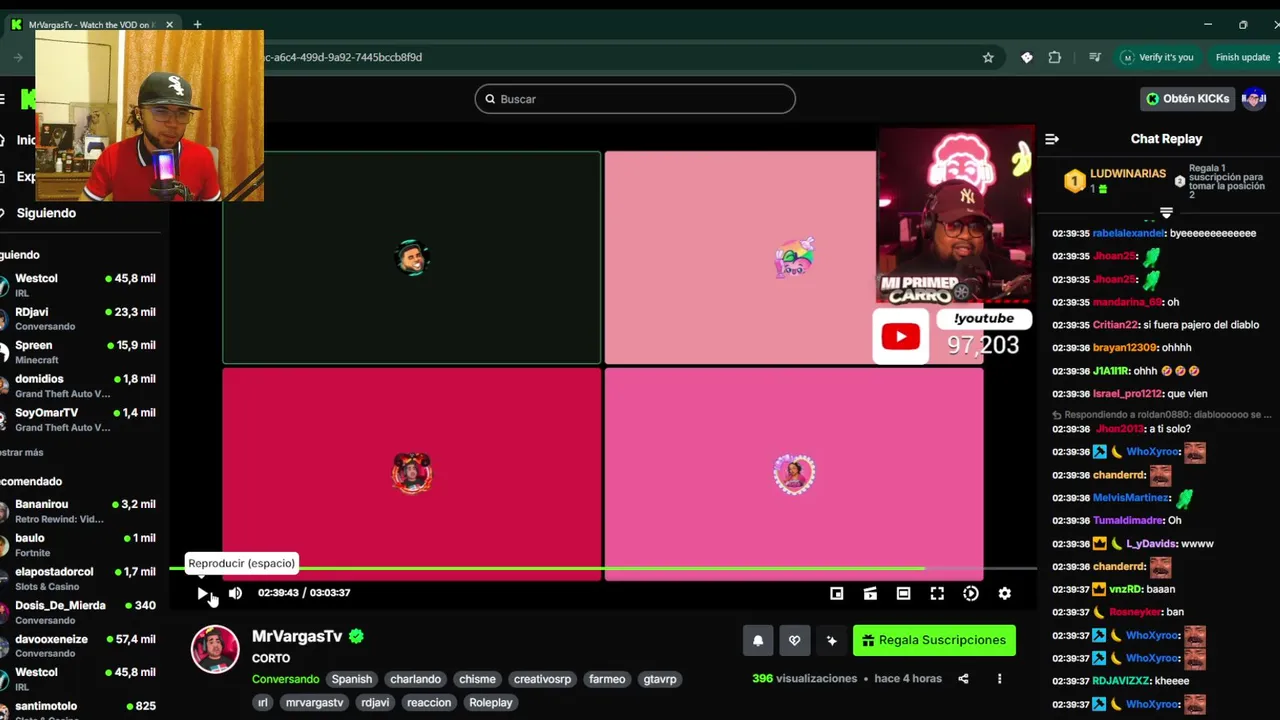This screenshot has height=720, width=1280.
Task: Click Verify it's you profile chip
Action: pyautogui.click(x=1157, y=57)
